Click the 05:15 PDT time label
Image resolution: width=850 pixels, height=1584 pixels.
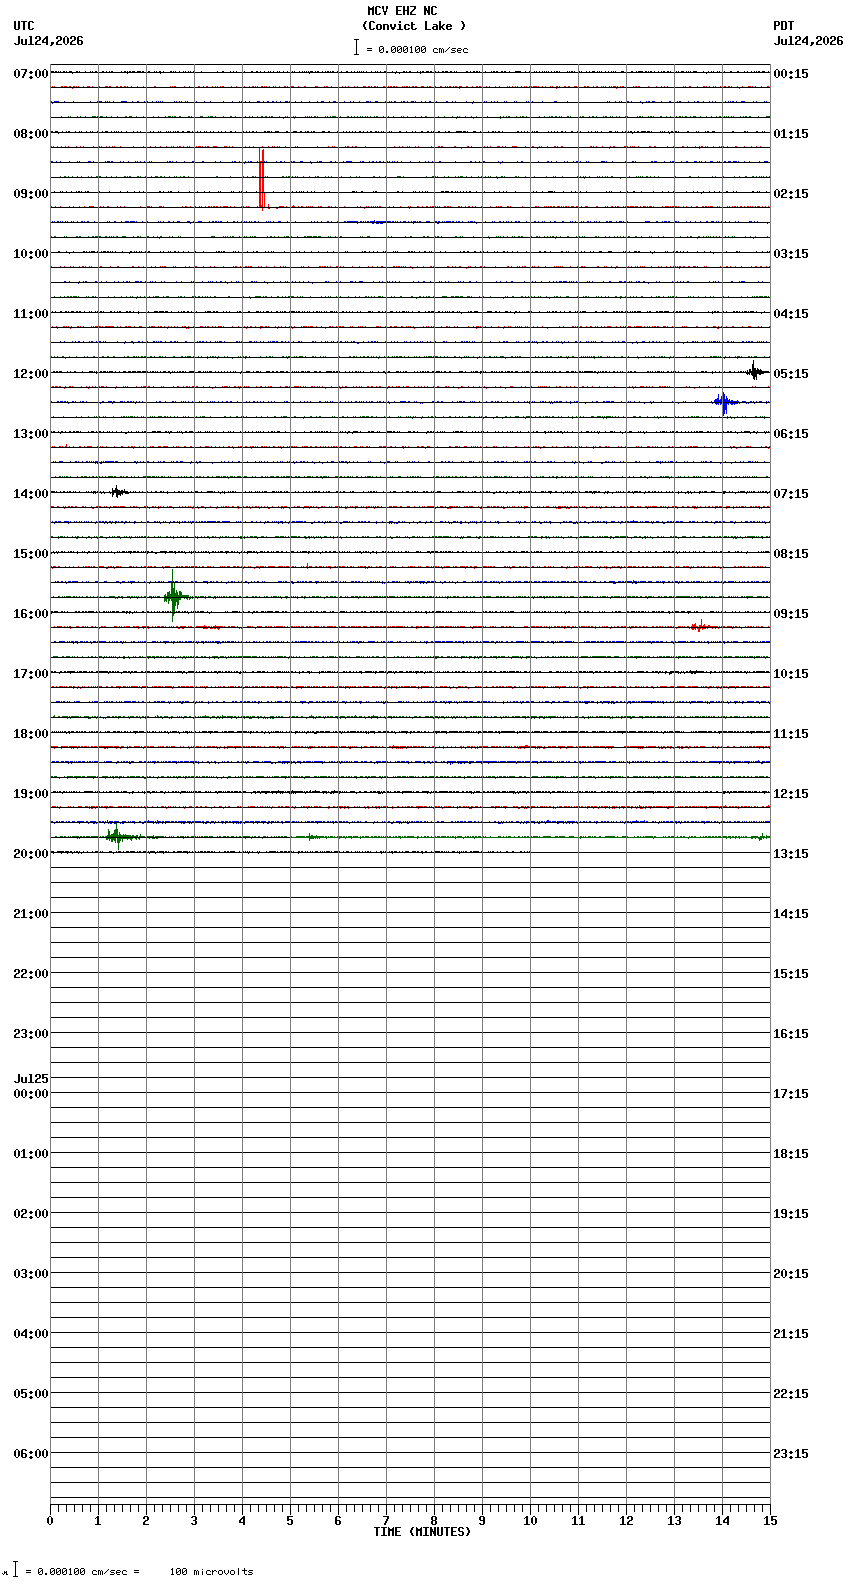click(x=791, y=374)
